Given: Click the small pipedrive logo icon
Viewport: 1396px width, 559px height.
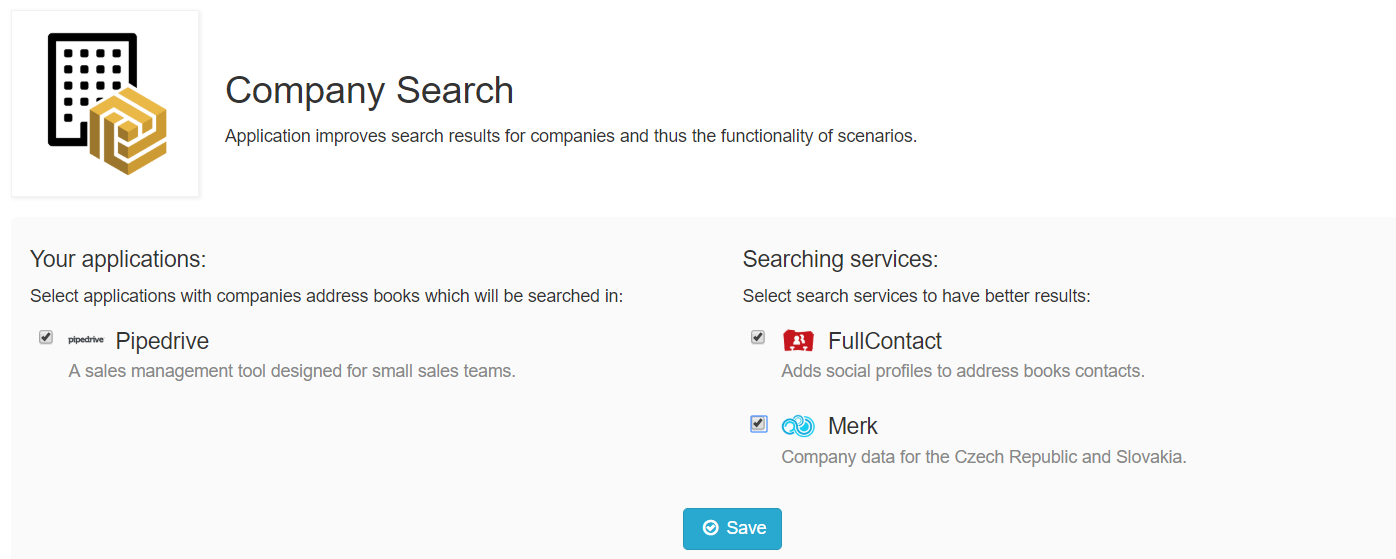Looking at the screenshot, I should [x=85, y=340].
